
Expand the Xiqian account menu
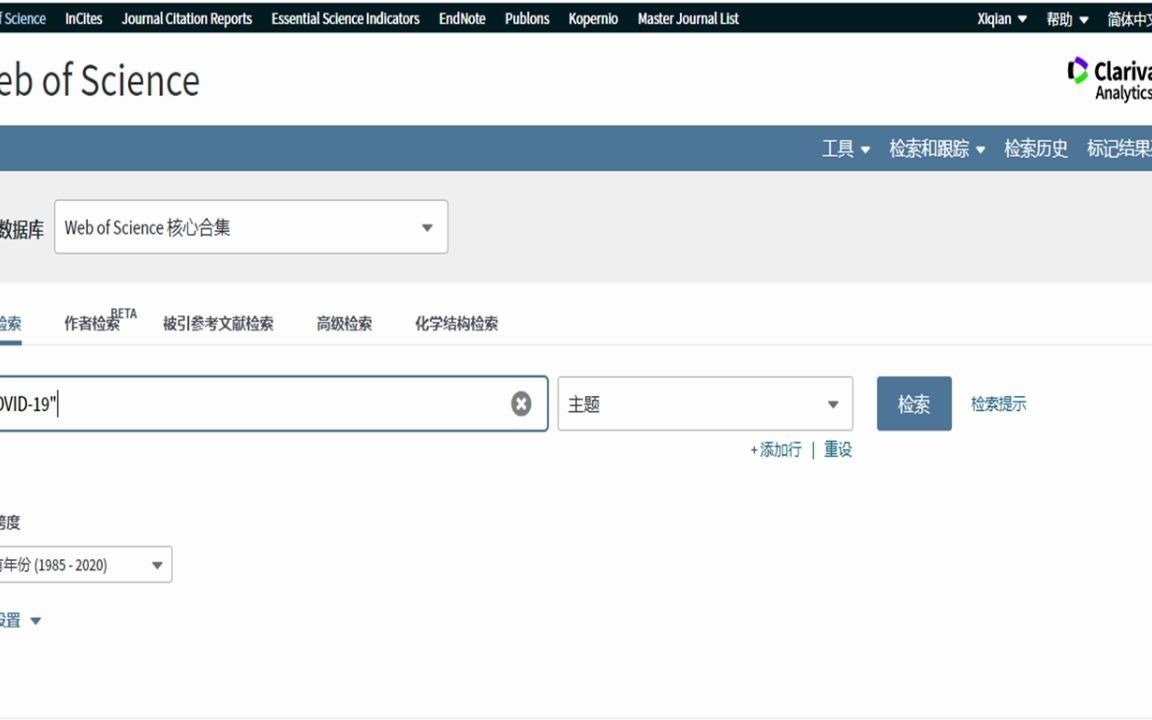coord(1002,19)
